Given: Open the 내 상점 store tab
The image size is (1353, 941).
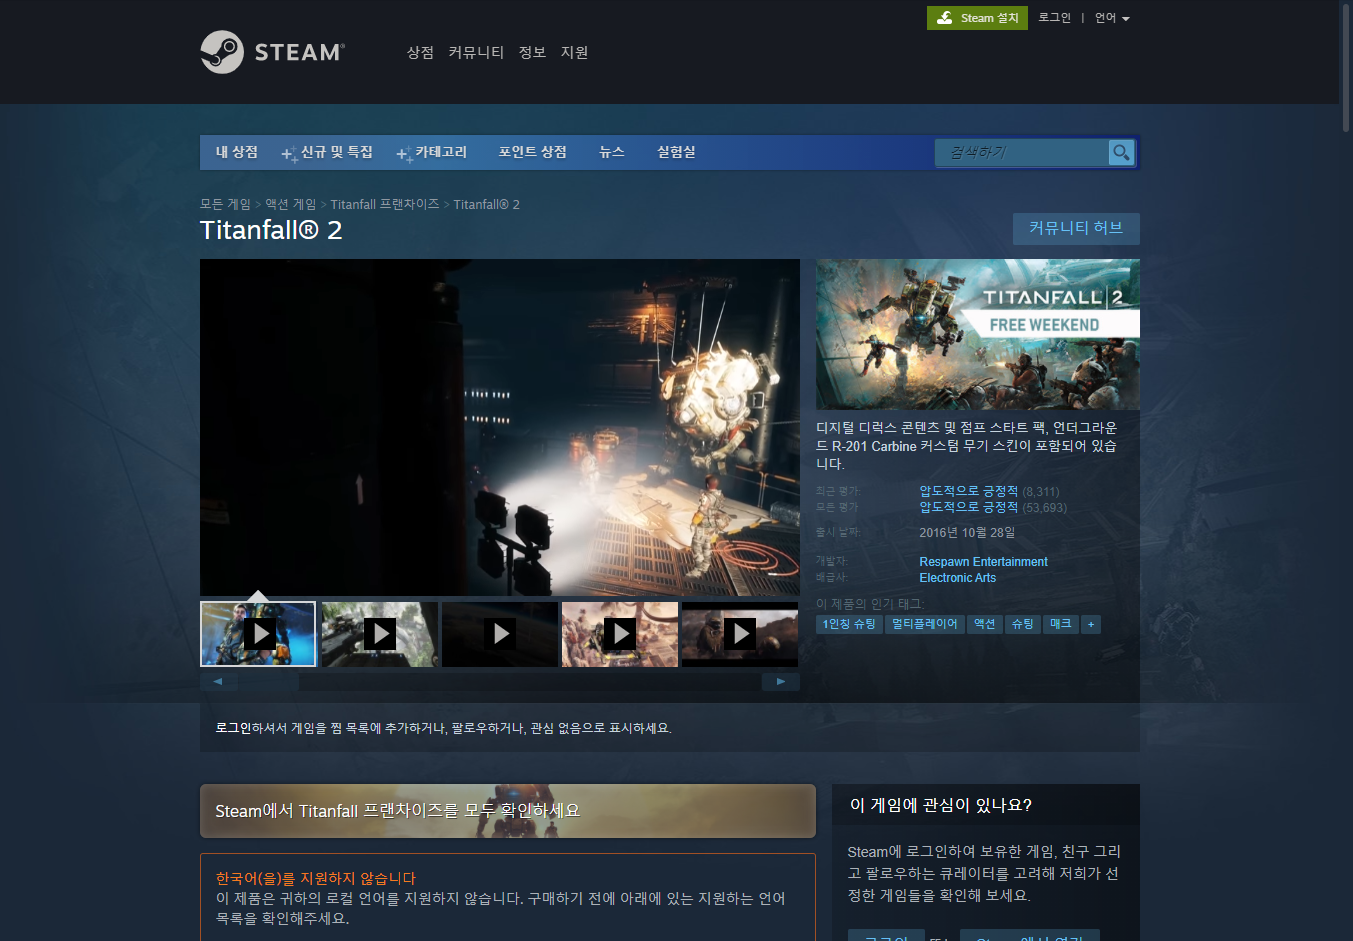Looking at the screenshot, I should [x=237, y=152].
